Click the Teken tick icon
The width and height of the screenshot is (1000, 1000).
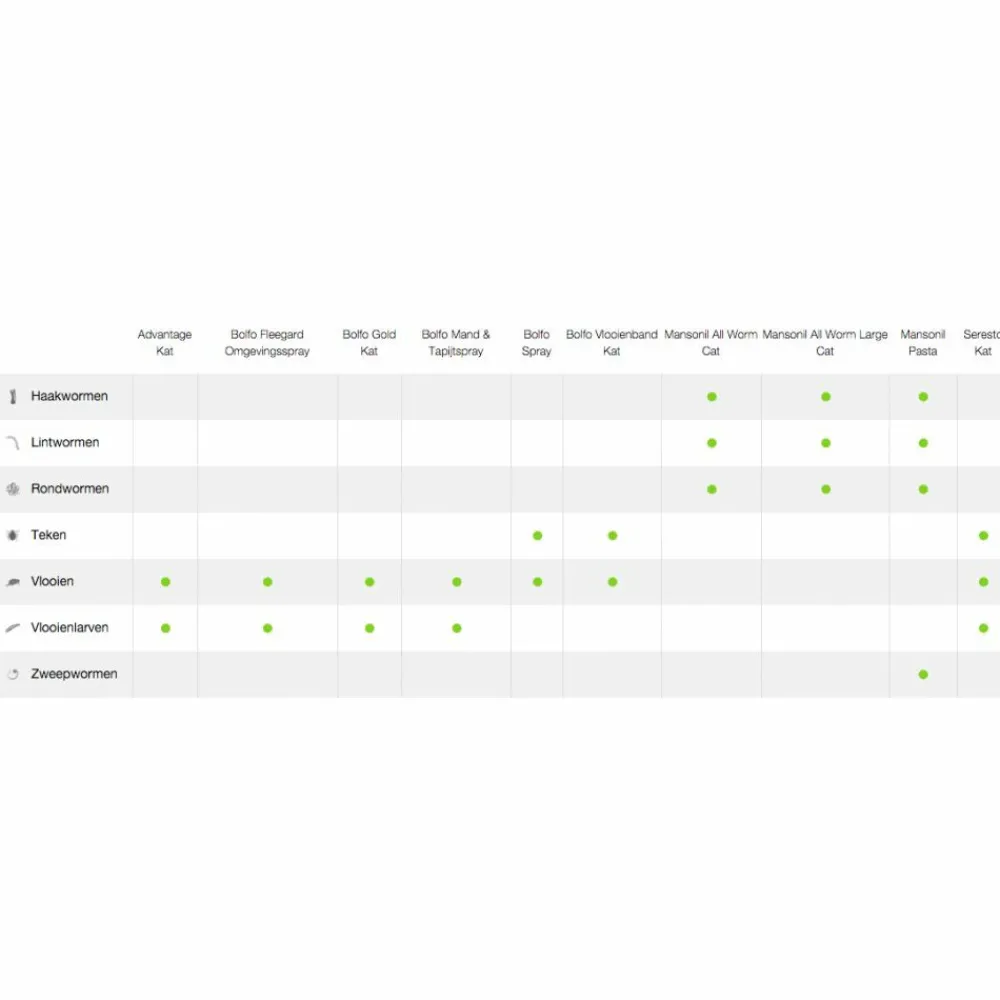[x=13, y=535]
